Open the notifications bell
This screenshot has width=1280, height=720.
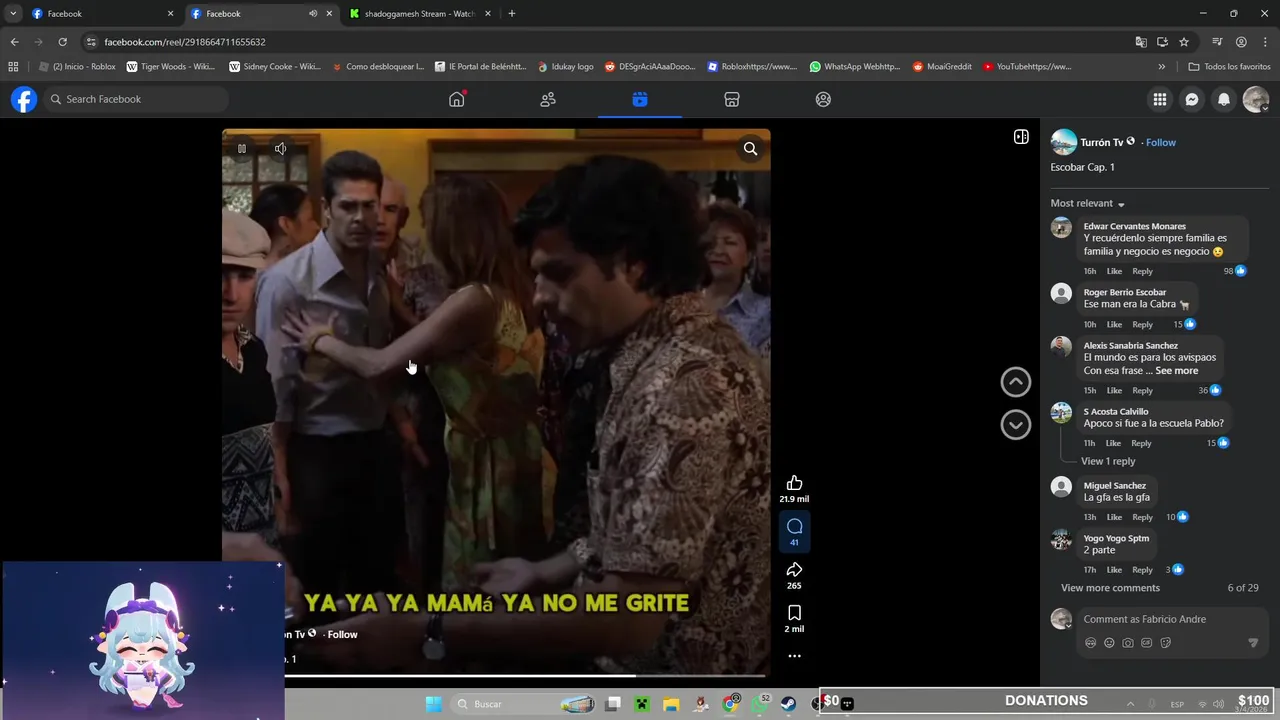[1224, 99]
